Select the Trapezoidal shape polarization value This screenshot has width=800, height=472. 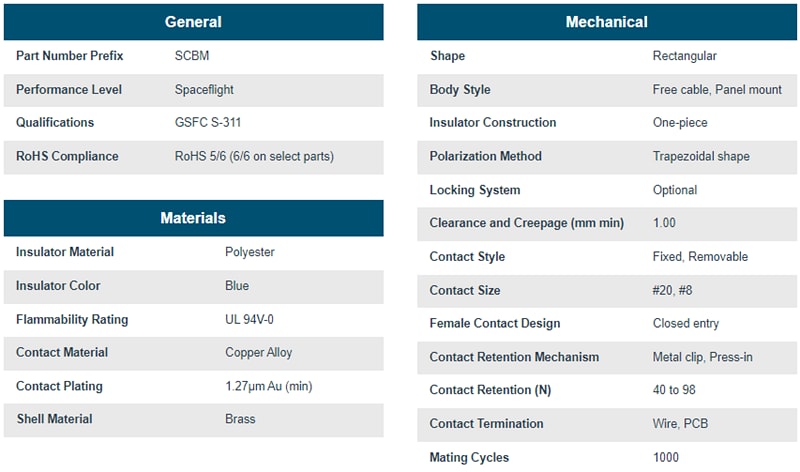(x=700, y=156)
